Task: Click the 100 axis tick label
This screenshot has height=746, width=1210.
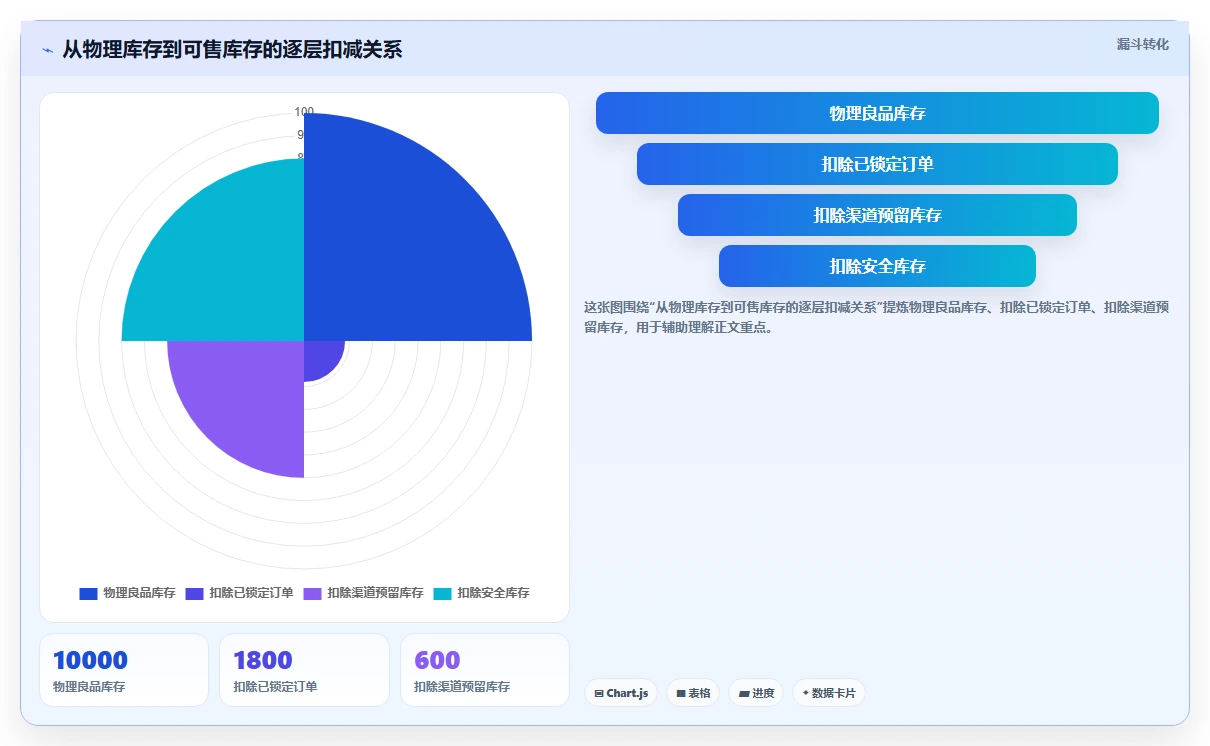Action: point(304,112)
